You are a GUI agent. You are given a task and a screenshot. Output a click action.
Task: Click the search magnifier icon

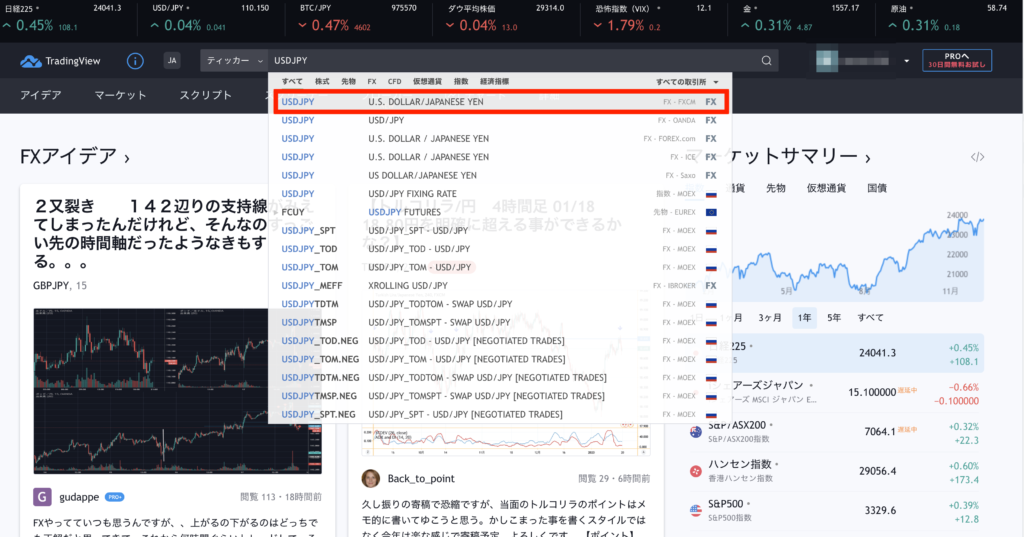[767, 61]
